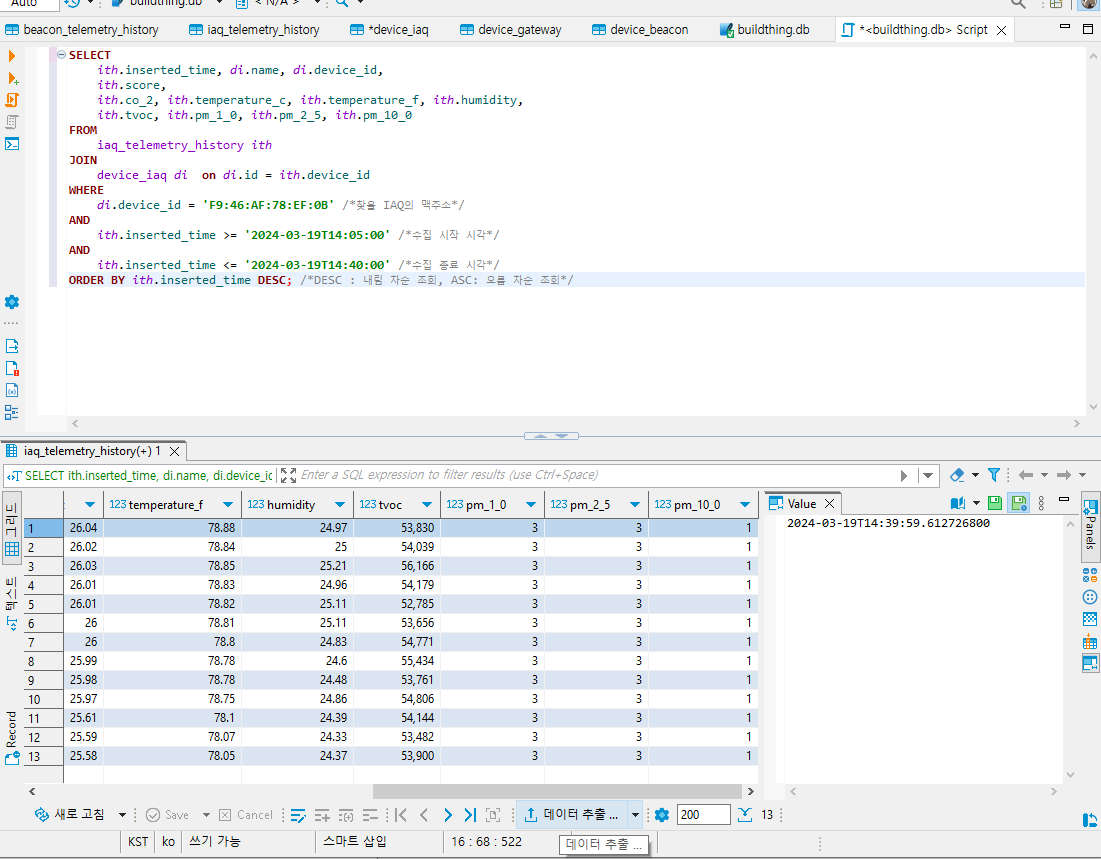Toggle the Panels side view
The height and width of the screenshot is (859, 1101).
[x=1090, y=525]
